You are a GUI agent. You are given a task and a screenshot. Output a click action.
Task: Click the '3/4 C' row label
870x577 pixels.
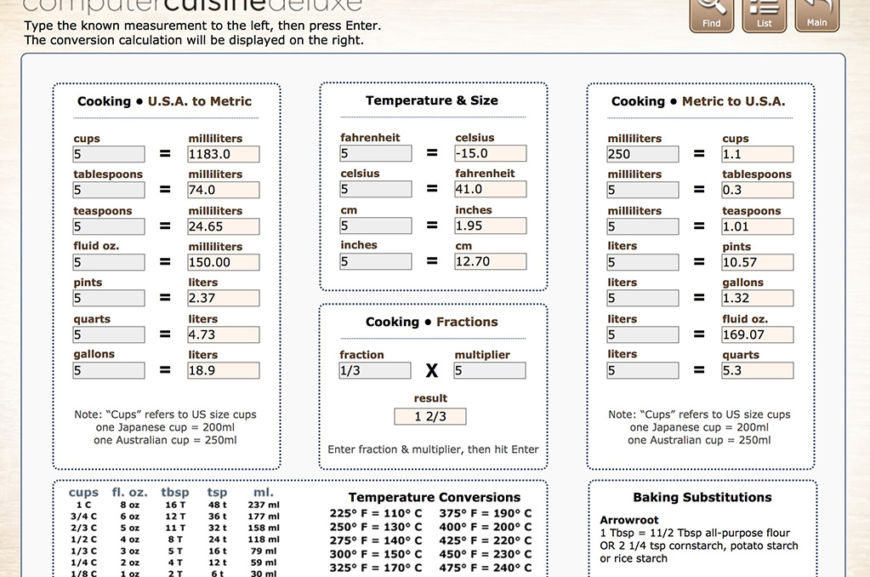click(83, 517)
